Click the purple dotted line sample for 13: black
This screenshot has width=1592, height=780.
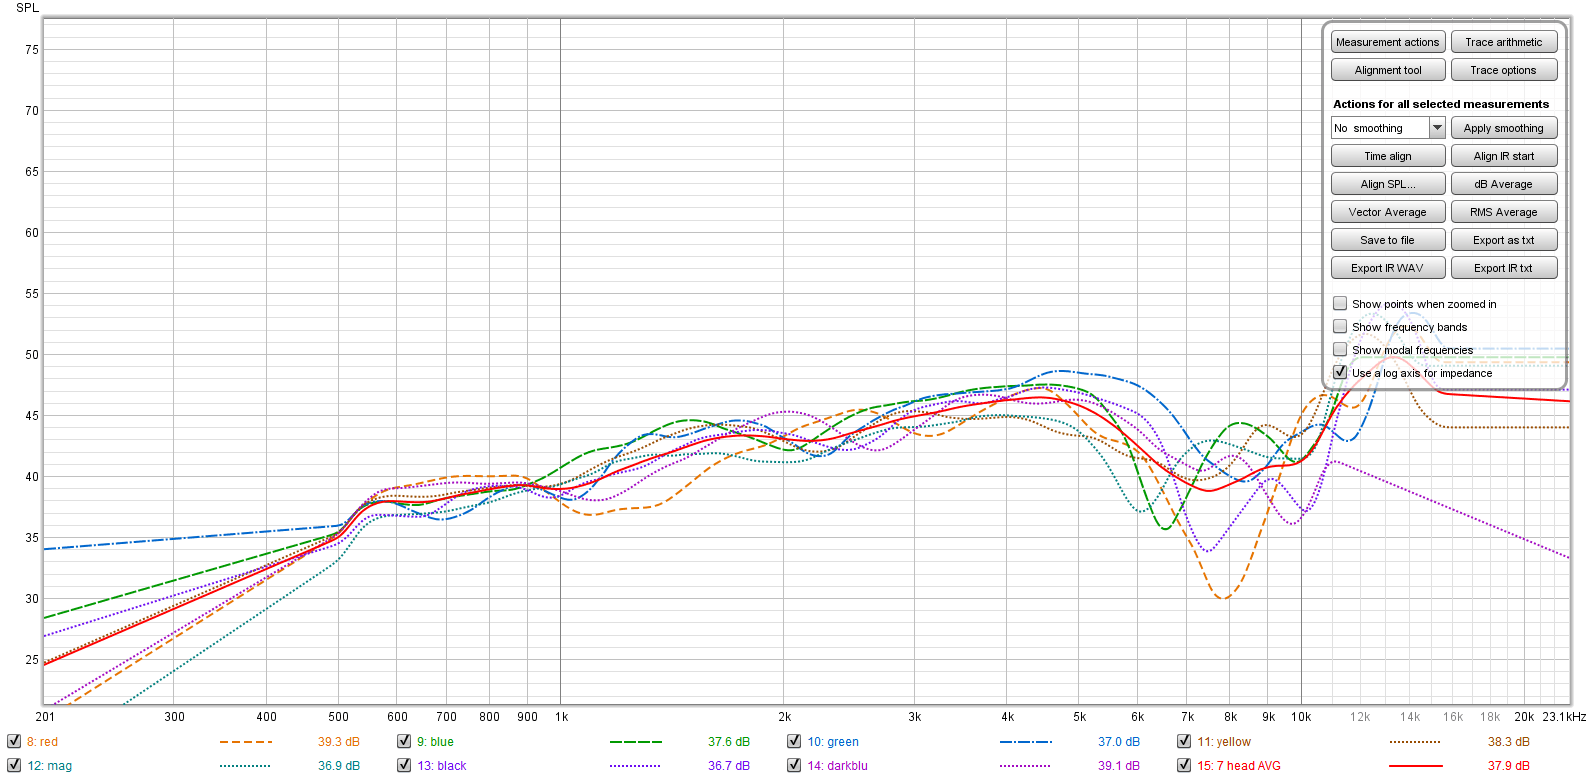coord(636,766)
